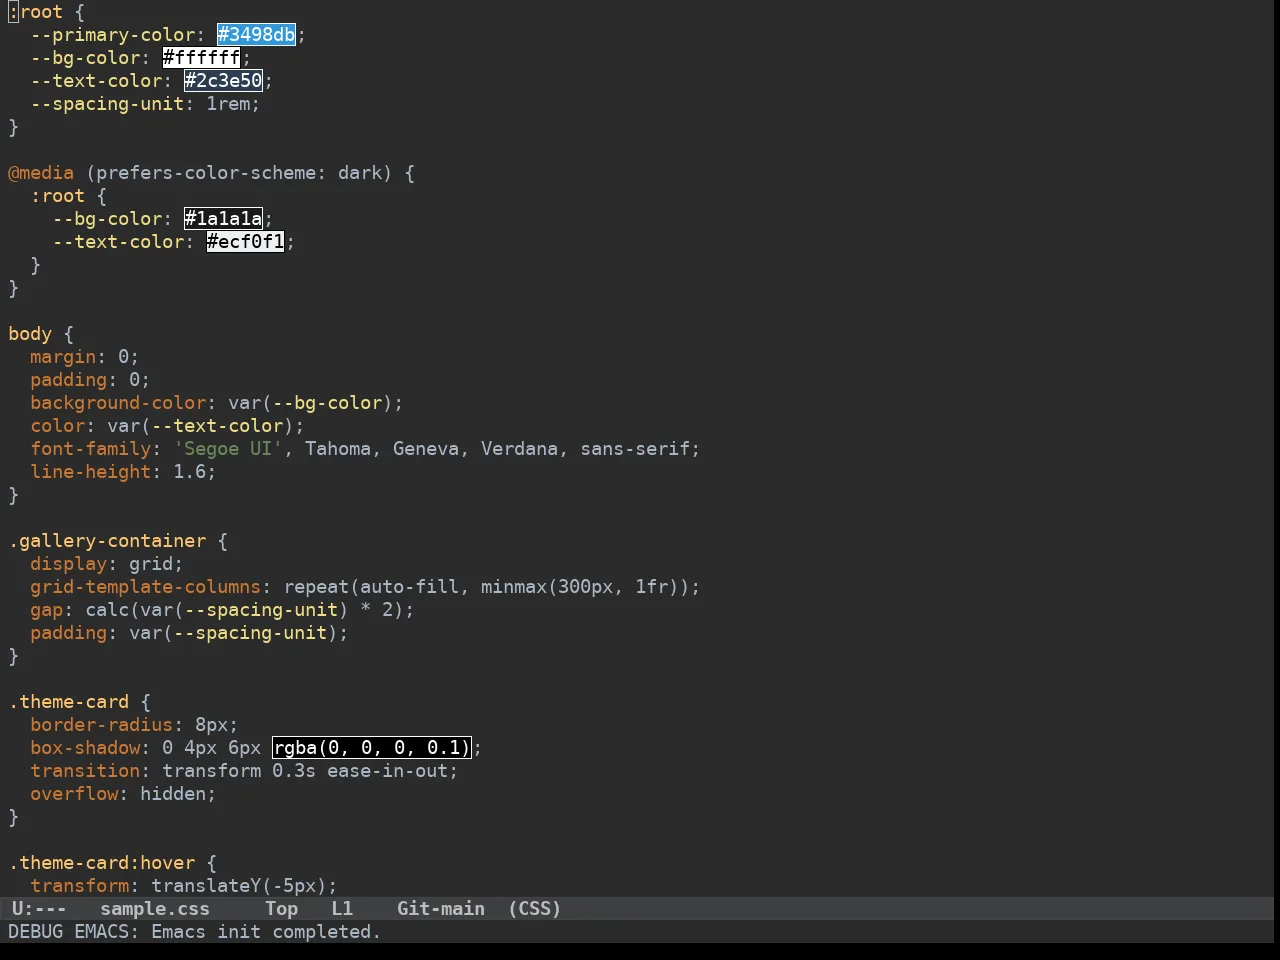The width and height of the screenshot is (1280, 960).
Task: Click the Top position indicator in mode line
Action: 282,909
